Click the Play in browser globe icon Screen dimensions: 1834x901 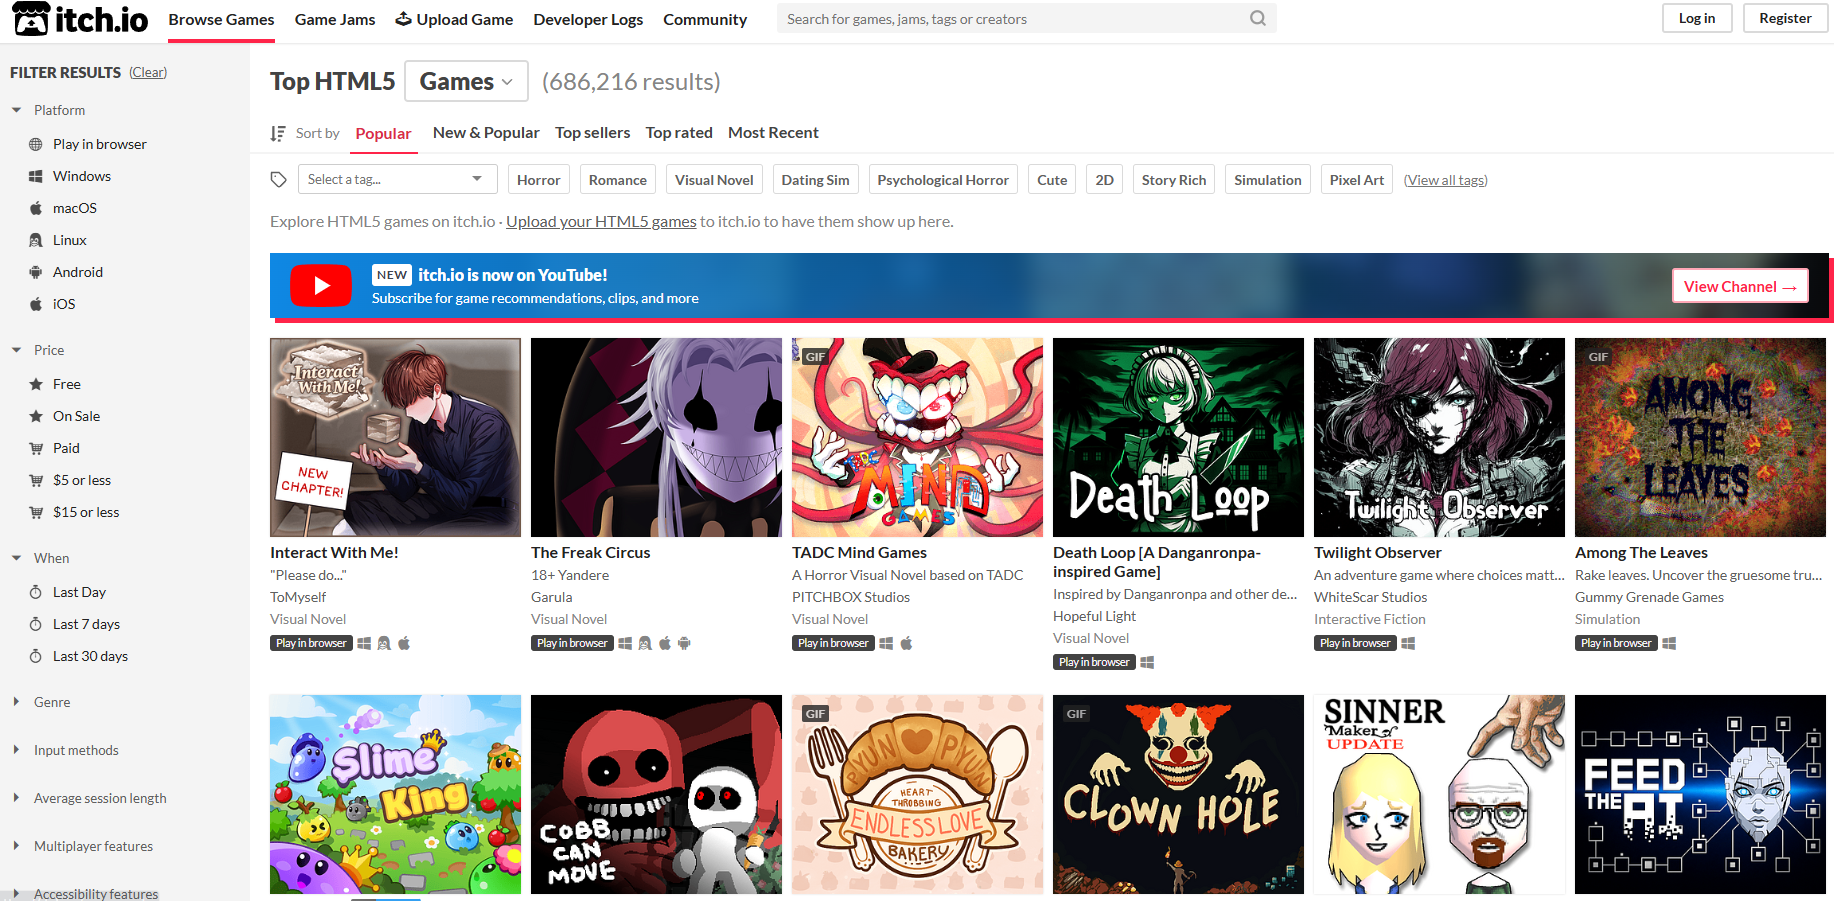(x=36, y=144)
